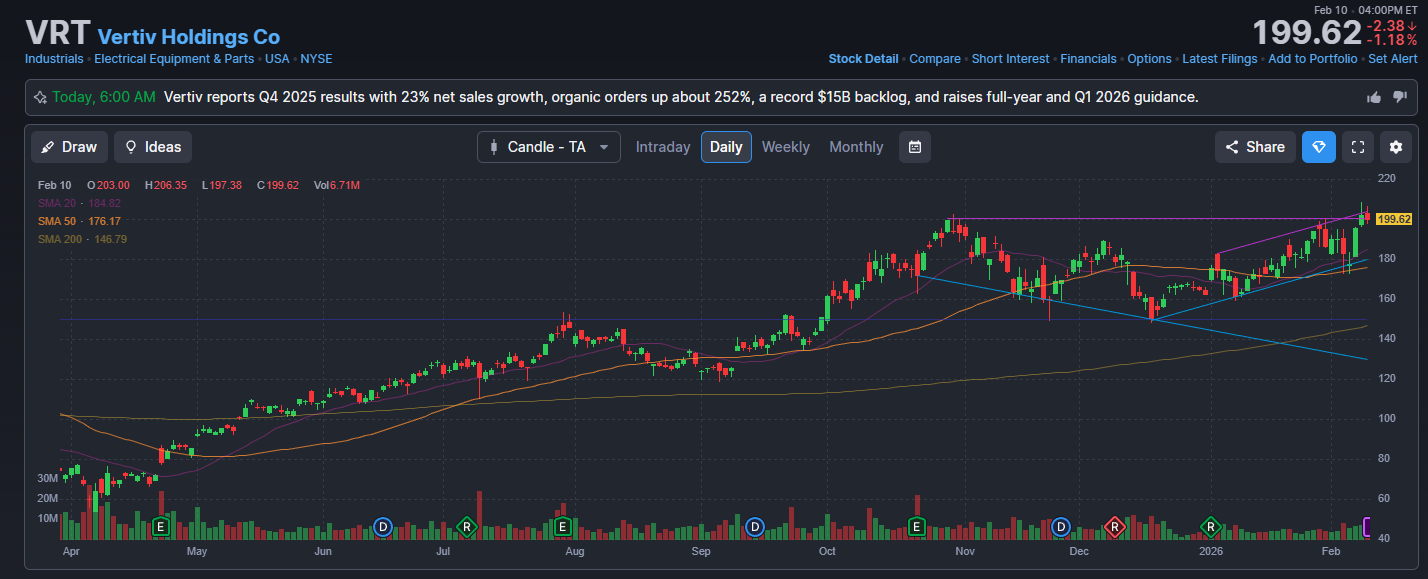1428x579 pixels.
Task: Select the Daily timeframe
Action: (x=726, y=147)
